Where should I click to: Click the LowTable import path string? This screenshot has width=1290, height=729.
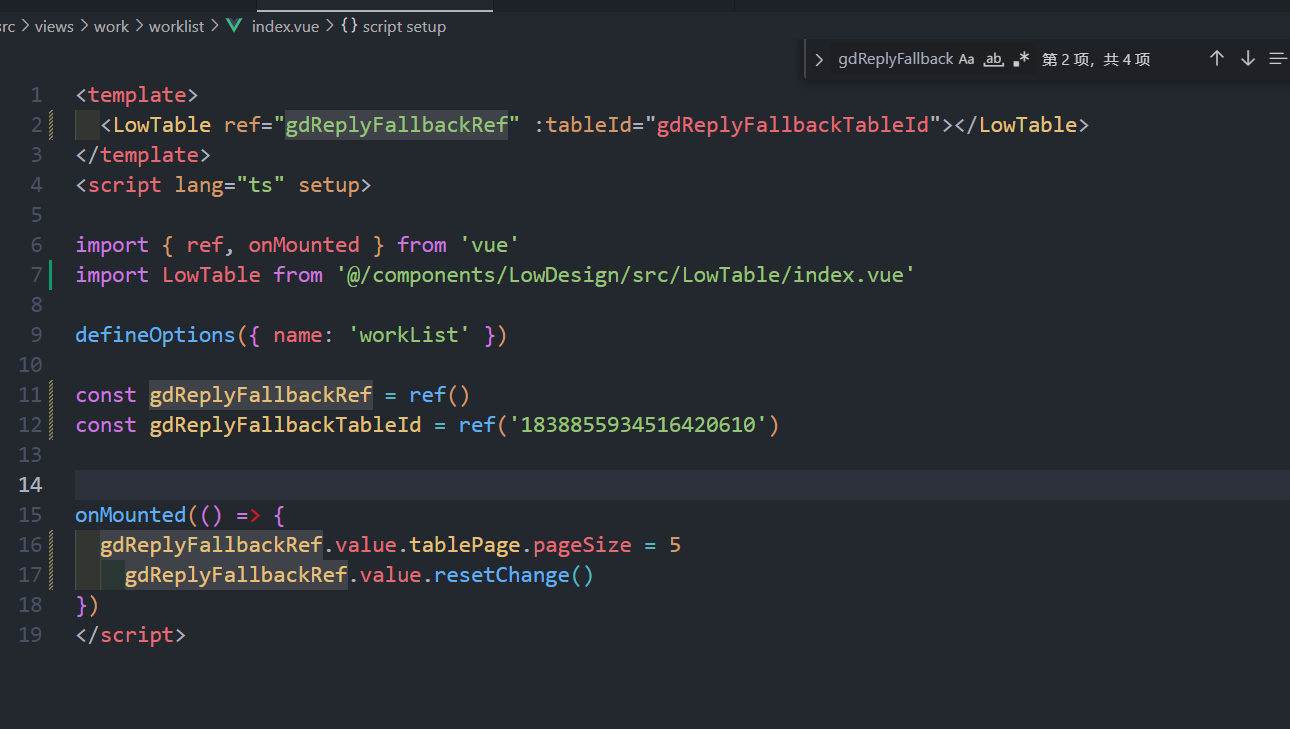(626, 275)
